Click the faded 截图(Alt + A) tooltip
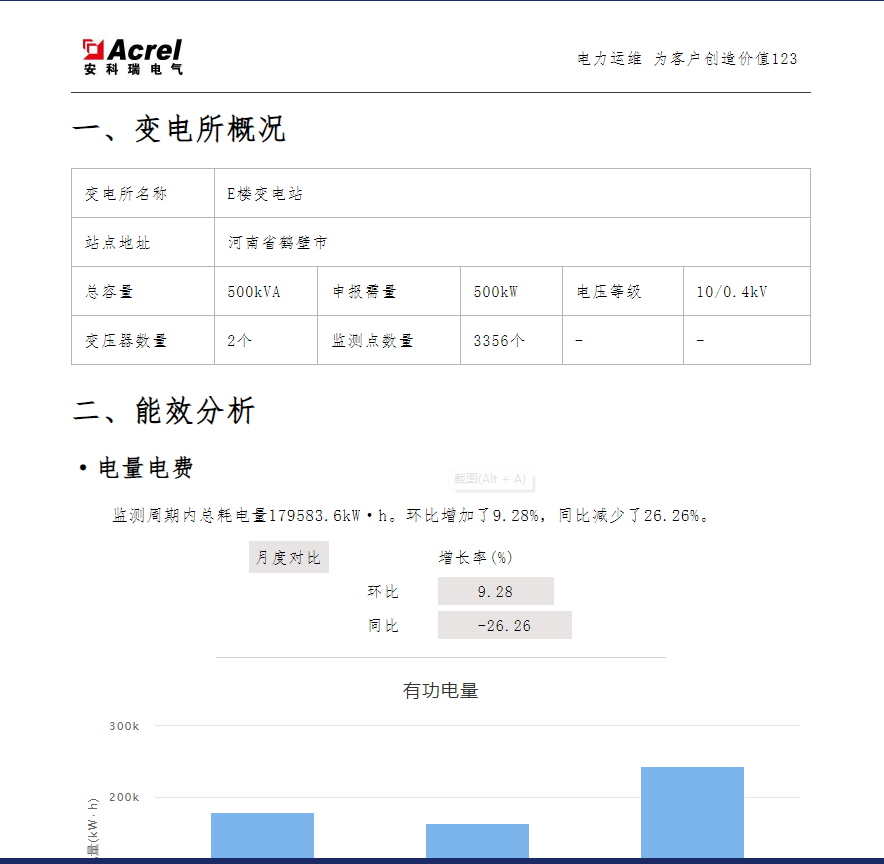884x864 pixels. point(490,479)
